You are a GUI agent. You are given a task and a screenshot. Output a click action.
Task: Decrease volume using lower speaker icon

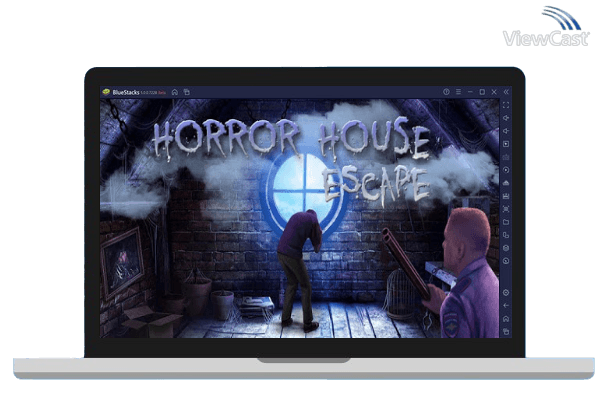click(506, 131)
